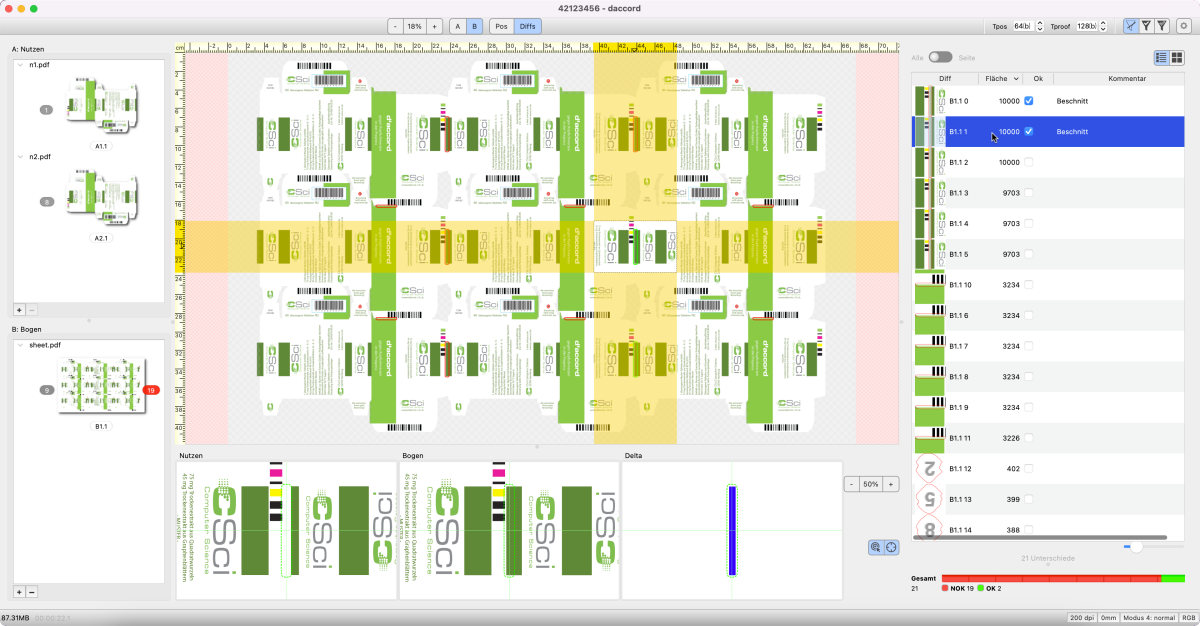Collapse n1.pdf tree entry
The image size is (1200, 626).
[x=20, y=65]
